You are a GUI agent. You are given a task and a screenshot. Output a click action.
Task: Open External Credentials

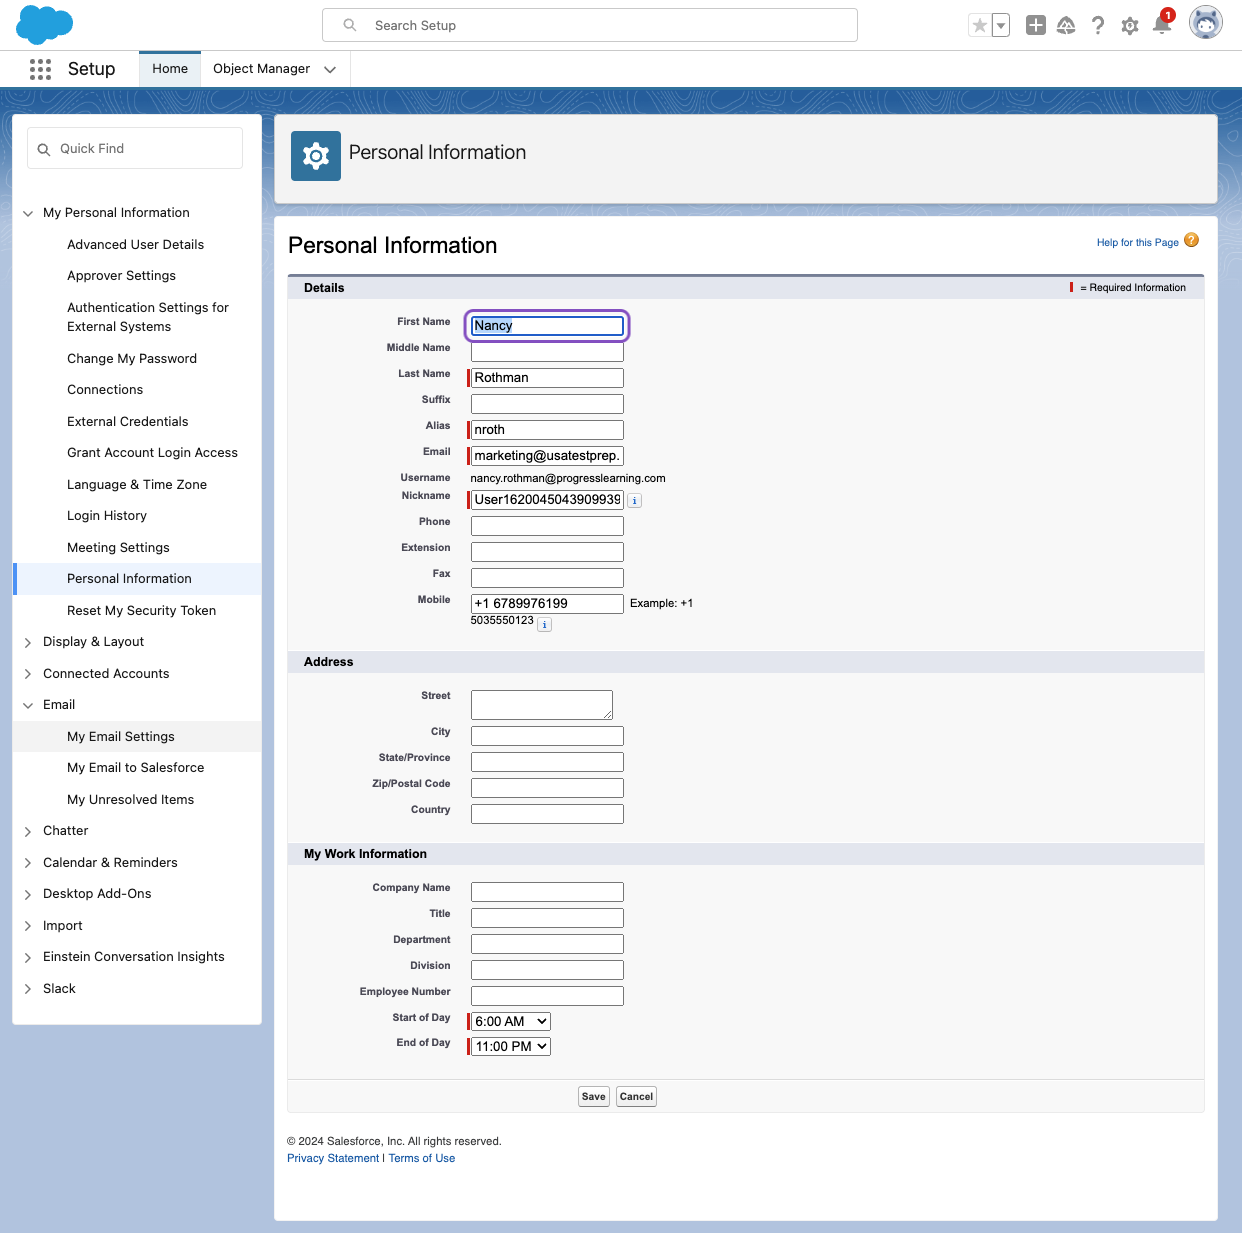pos(128,422)
